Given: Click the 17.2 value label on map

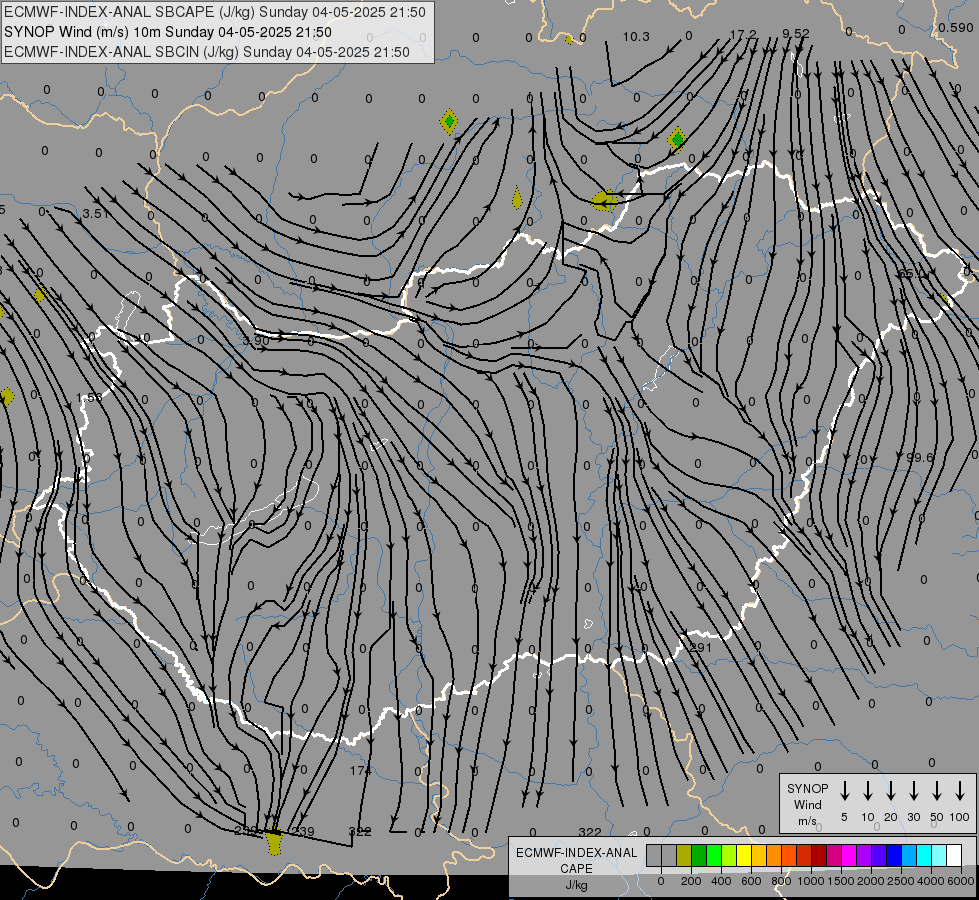Looking at the screenshot, I should [x=743, y=34].
